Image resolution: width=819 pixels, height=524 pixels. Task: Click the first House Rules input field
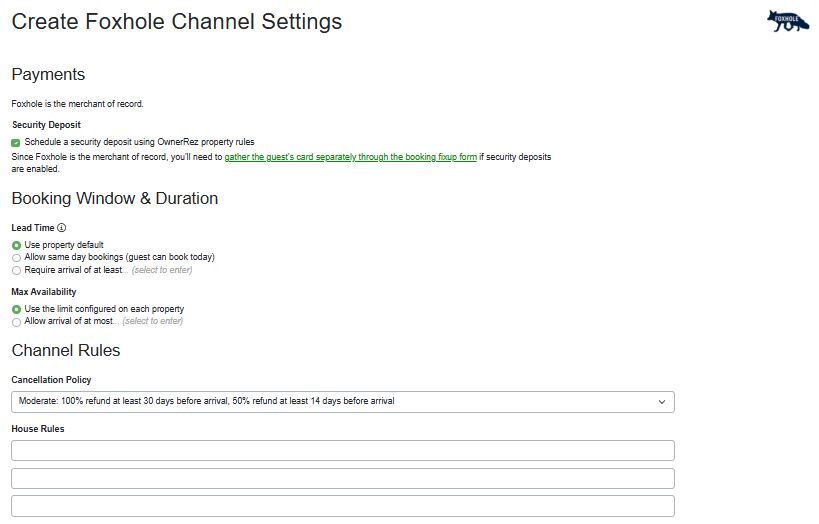(343, 450)
